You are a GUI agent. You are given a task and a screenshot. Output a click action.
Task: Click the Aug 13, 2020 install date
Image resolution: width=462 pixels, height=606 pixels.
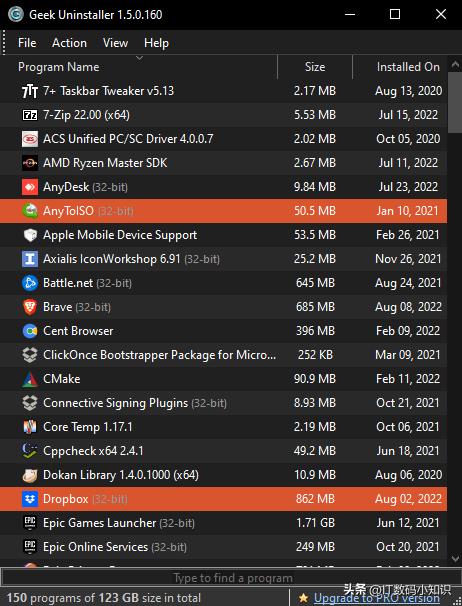pos(408,91)
